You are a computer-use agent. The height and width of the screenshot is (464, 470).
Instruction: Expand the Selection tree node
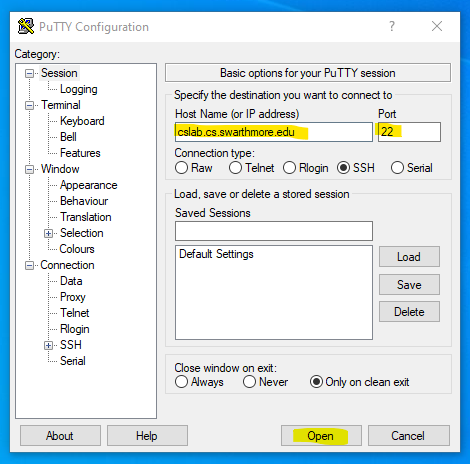pos(48,233)
